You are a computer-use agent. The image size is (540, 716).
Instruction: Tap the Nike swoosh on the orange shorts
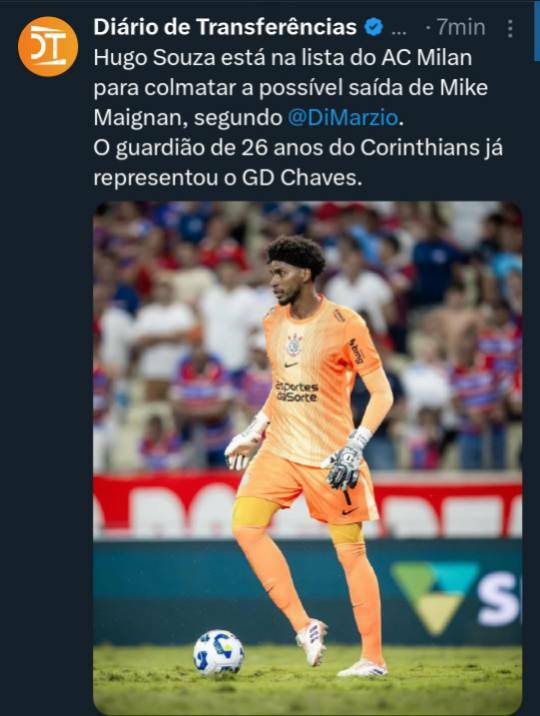point(350,511)
